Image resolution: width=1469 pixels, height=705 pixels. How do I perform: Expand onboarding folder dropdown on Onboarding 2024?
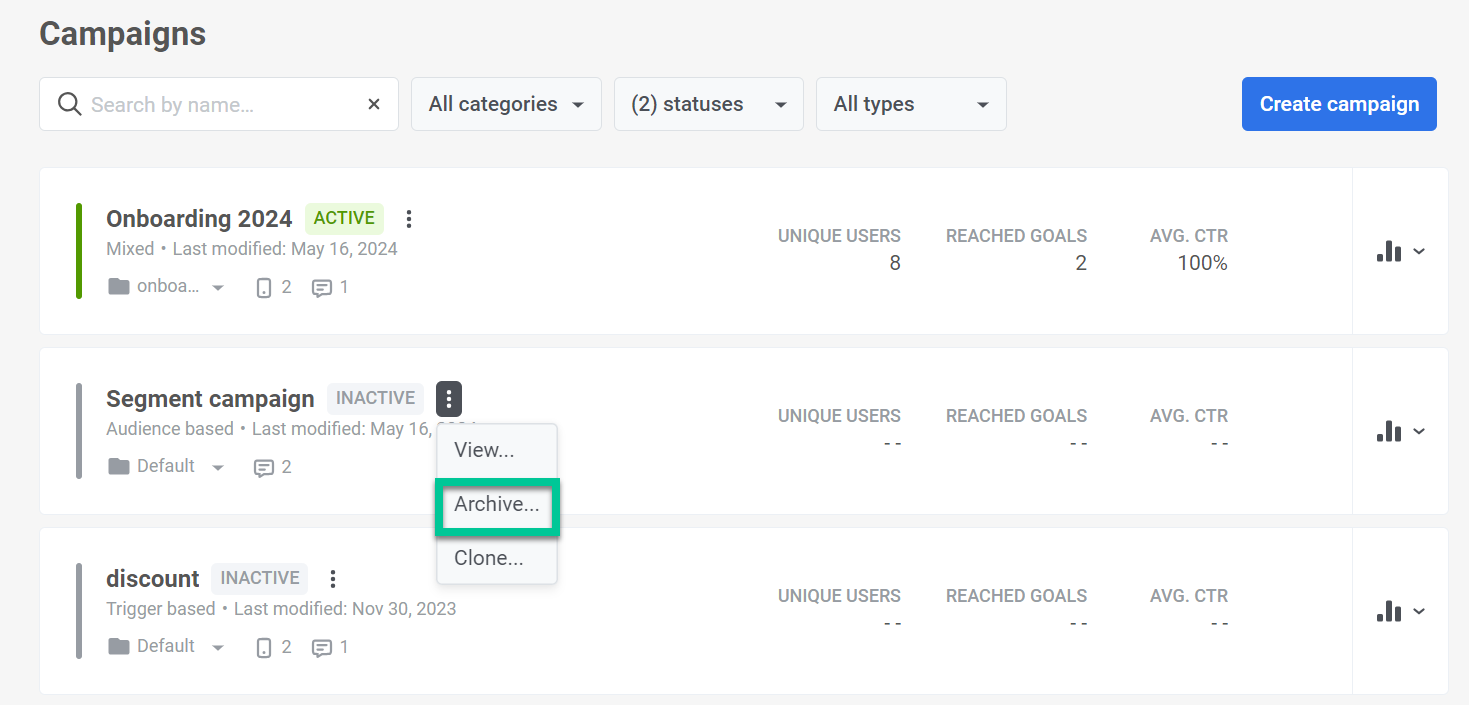[x=218, y=288]
